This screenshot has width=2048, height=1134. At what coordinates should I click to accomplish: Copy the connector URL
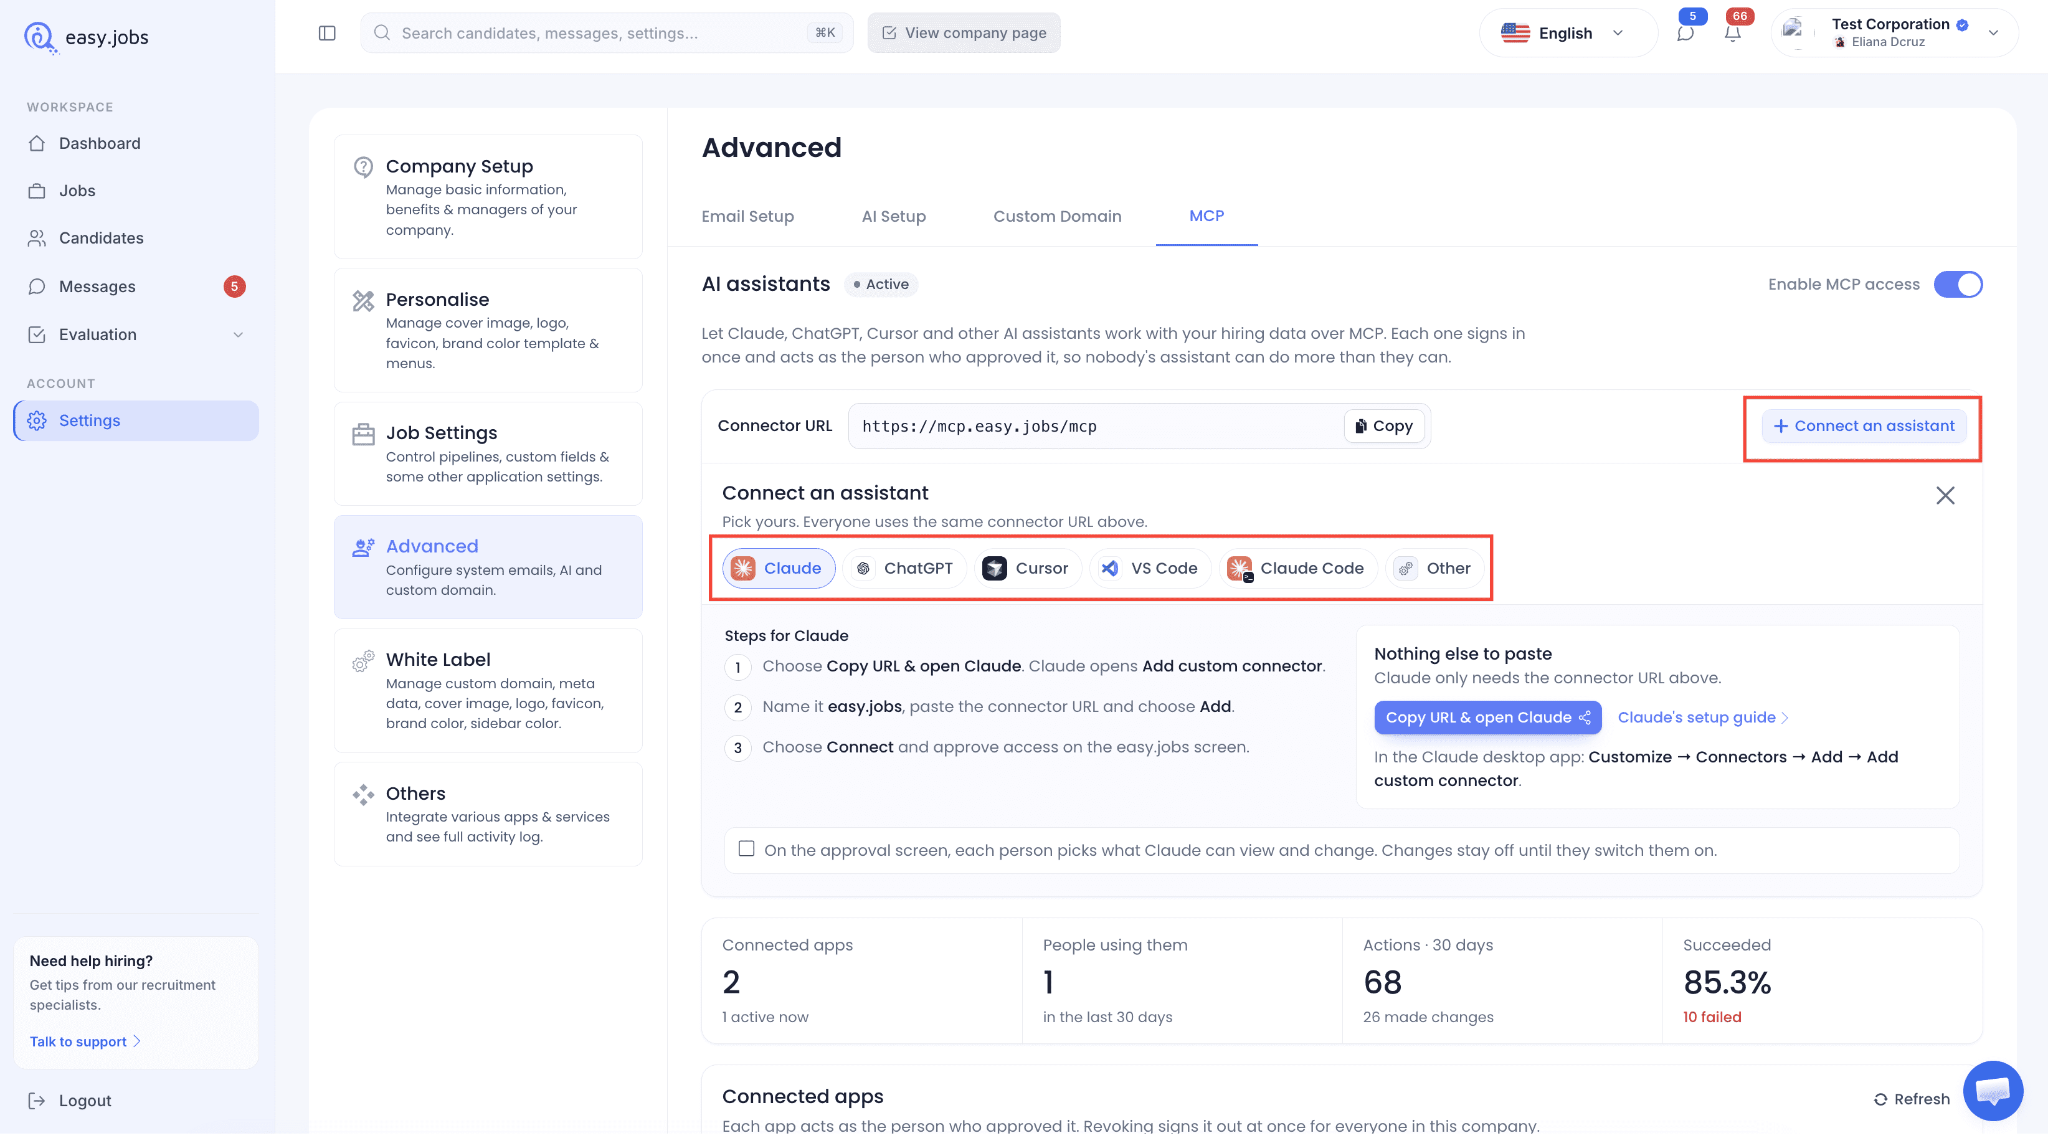pos(1384,426)
